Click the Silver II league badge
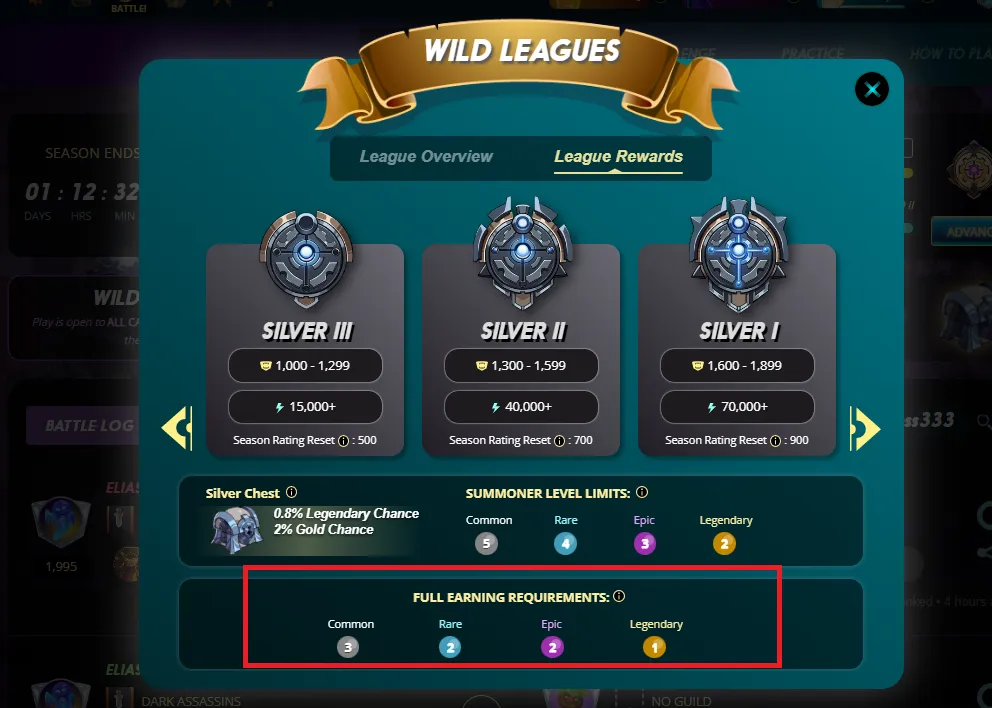The image size is (992, 708). [523, 253]
